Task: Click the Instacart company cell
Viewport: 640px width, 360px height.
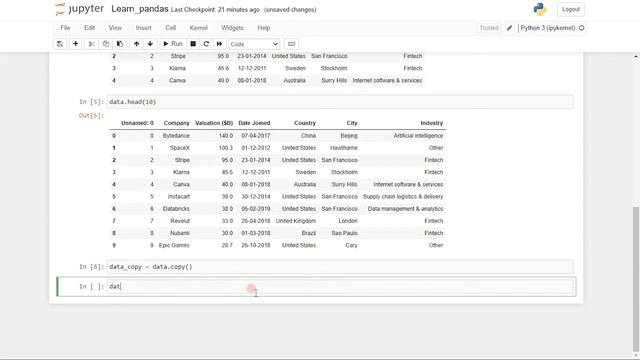Action: (178, 196)
